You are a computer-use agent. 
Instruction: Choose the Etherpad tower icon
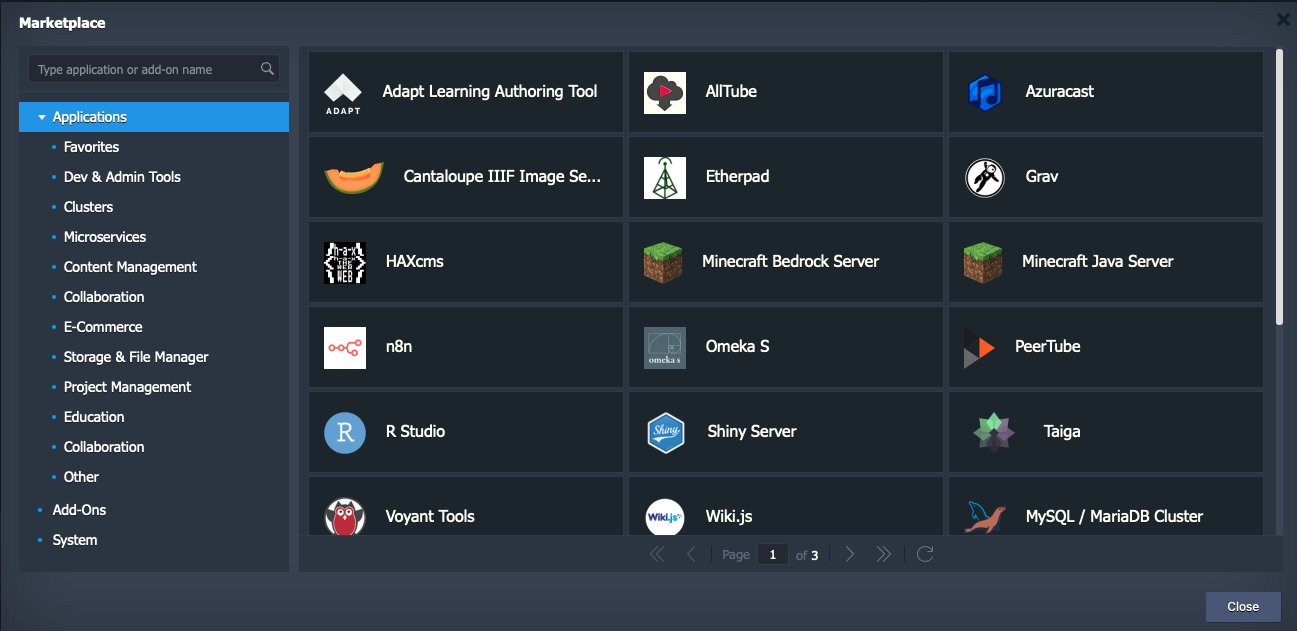665,177
